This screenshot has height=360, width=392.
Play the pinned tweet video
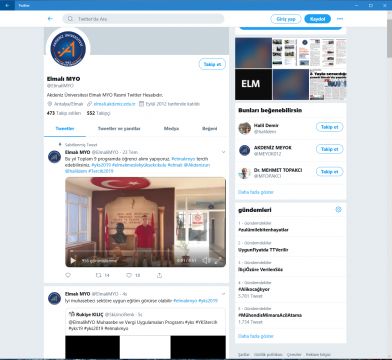(73, 261)
